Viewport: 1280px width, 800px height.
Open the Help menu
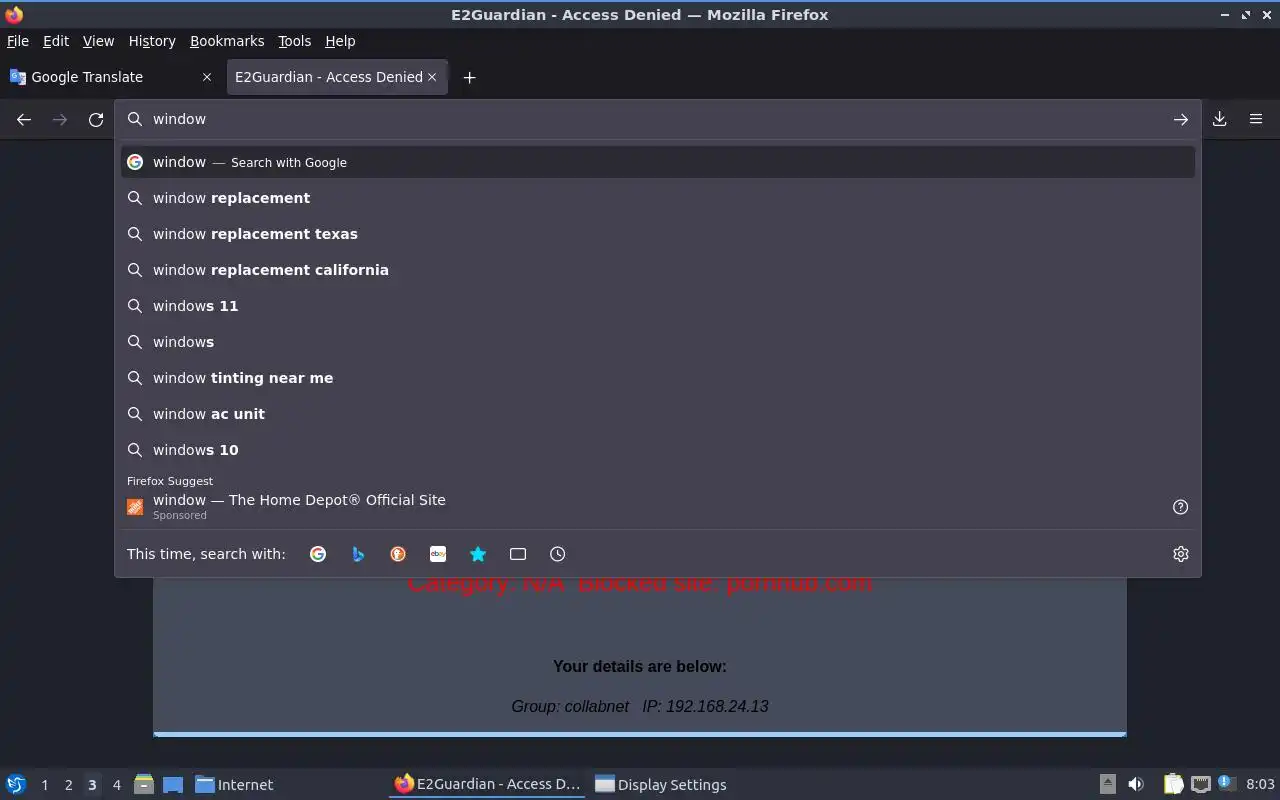pyautogui.click(x=340, y=41)
